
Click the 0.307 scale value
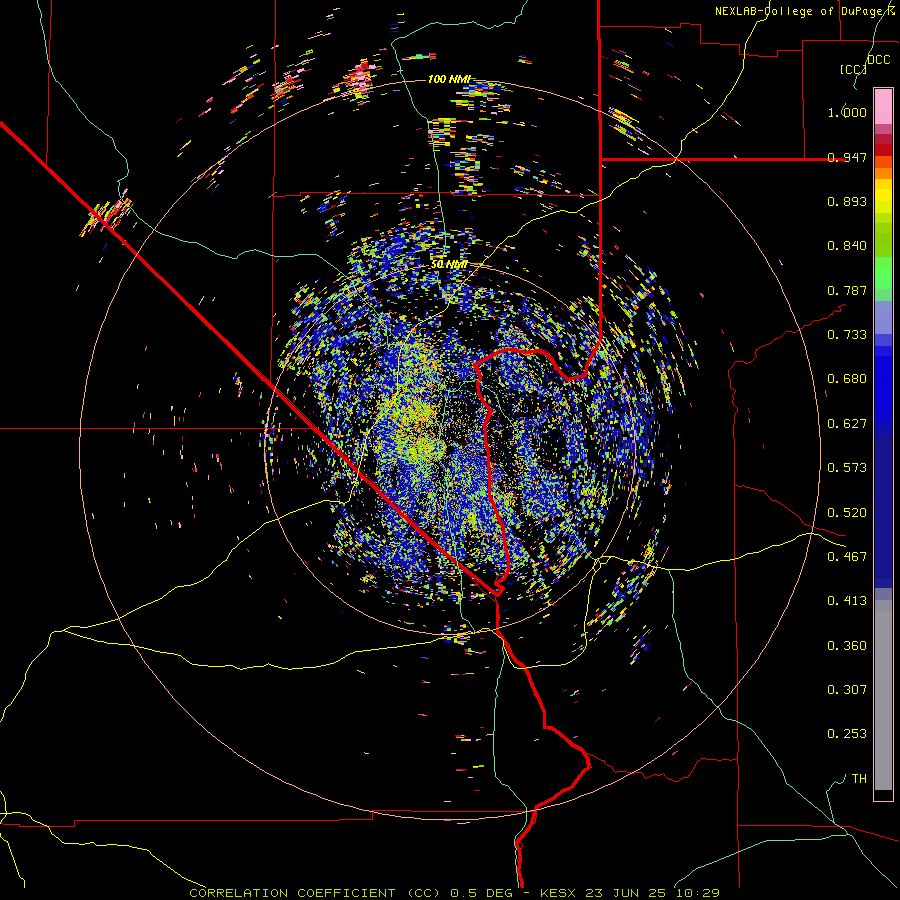(x=847, y=690)
